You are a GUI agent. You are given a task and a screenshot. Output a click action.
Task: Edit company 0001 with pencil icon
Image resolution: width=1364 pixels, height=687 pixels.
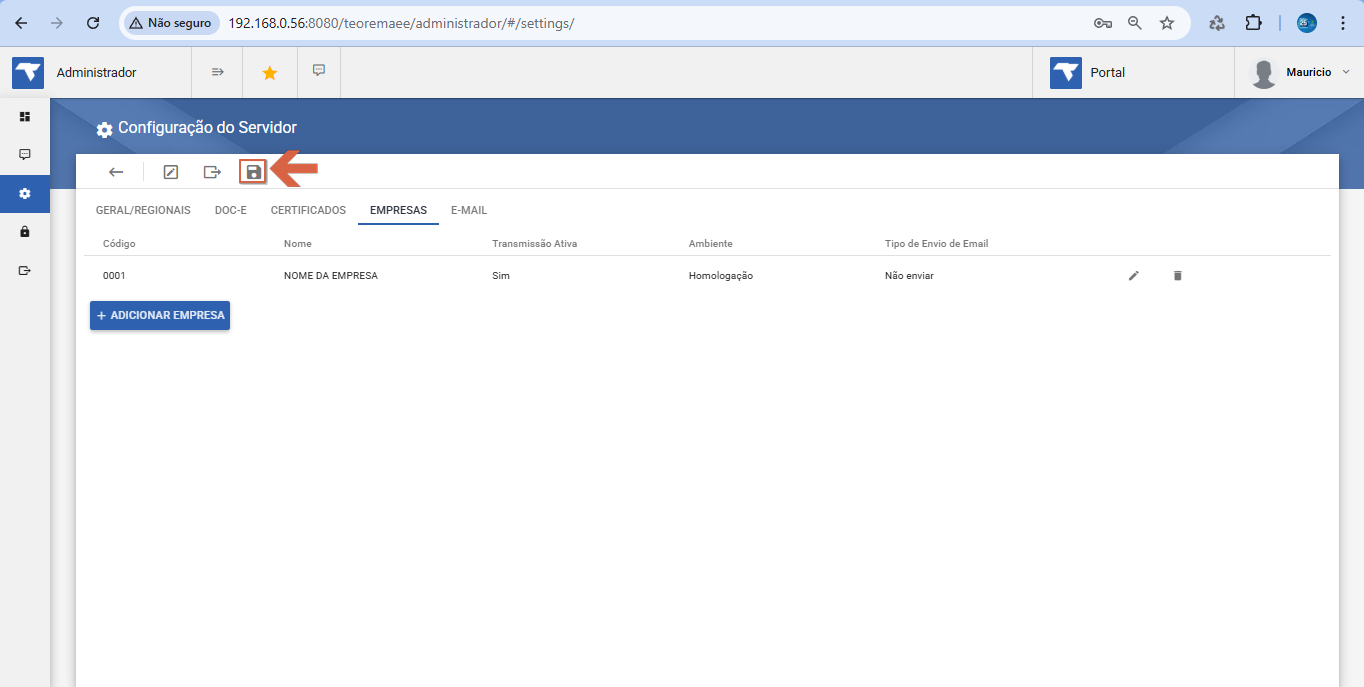point(1134,275)
